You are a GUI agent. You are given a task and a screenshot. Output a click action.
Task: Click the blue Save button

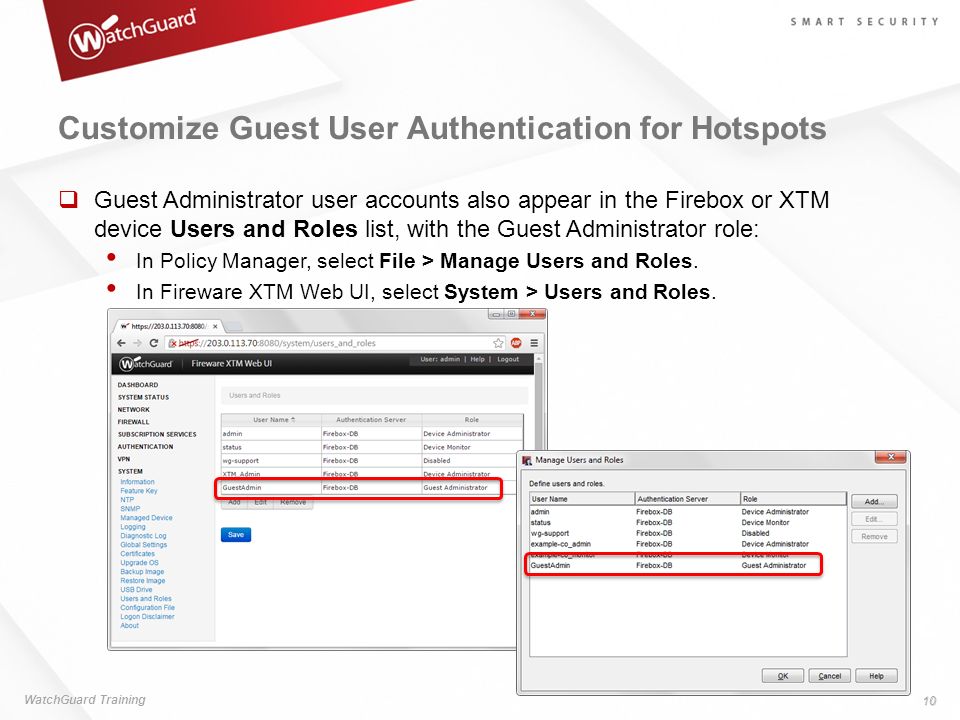coord(236,534)
